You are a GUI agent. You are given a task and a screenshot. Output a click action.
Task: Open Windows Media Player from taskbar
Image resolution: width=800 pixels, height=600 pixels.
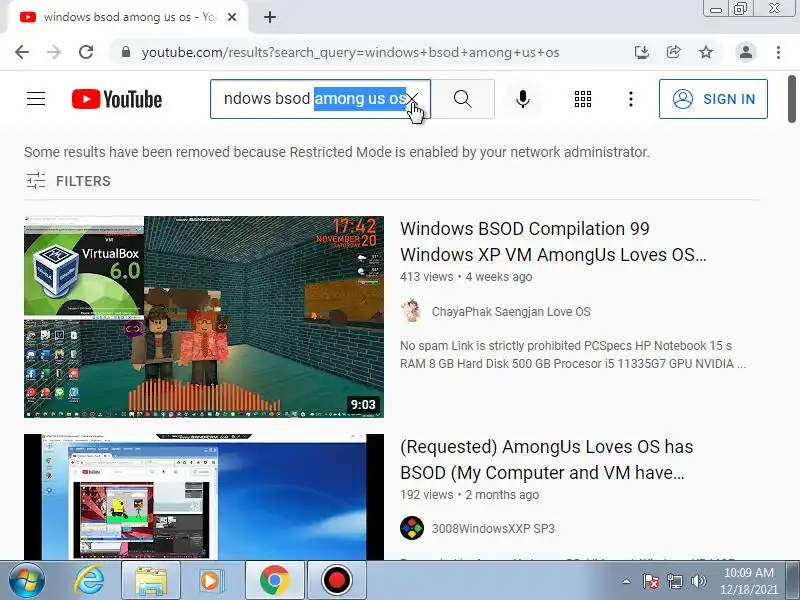click(210, 581)
